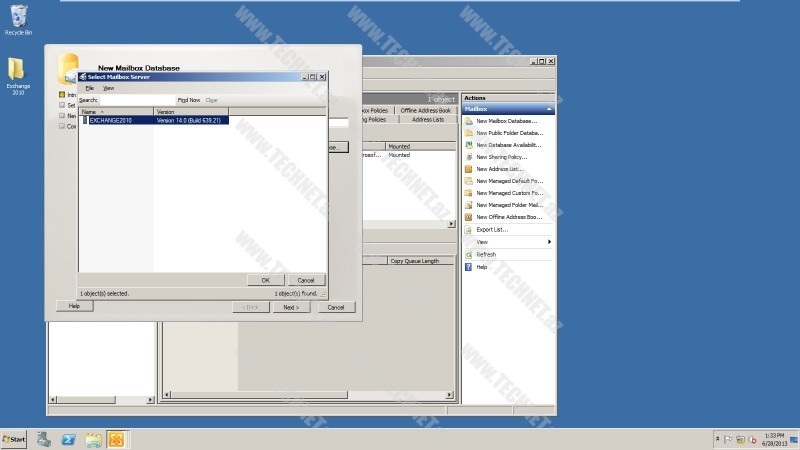Click Export List icon in Actions

point(468,230)
